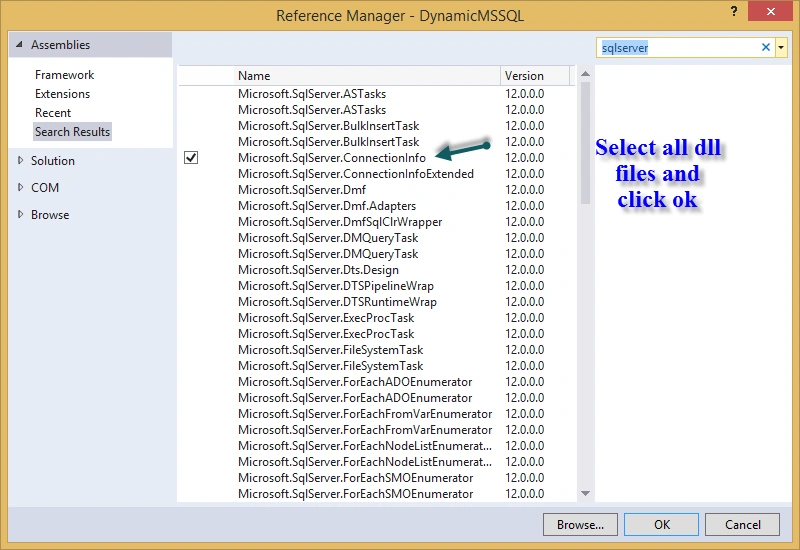This screenshot has width=800, height=550.
Task: Select the Framework category
Action: [65, 74]
